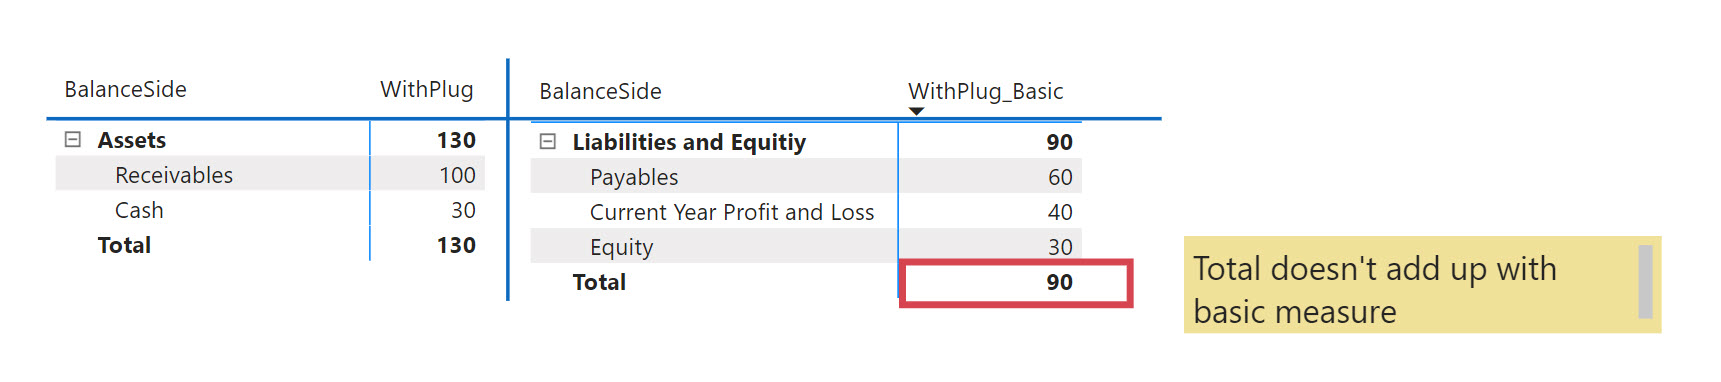The width and height of the screenshot is (1721, 382).
Task: Collapse the Liabilities and Equitiy group
Action: [x=547, y=142]
